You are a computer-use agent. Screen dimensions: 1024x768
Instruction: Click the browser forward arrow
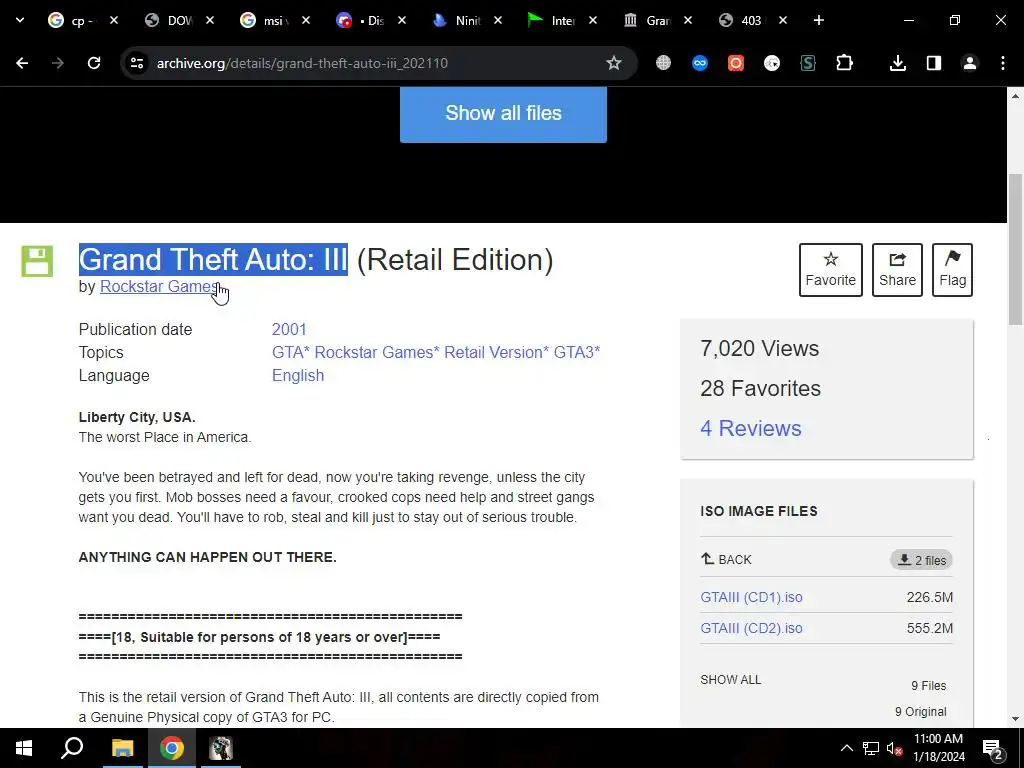point(57,63)
